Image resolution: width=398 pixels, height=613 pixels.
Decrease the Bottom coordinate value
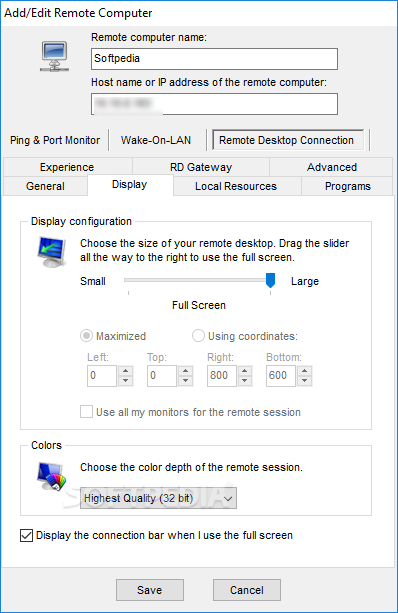[x=304, y=381]
